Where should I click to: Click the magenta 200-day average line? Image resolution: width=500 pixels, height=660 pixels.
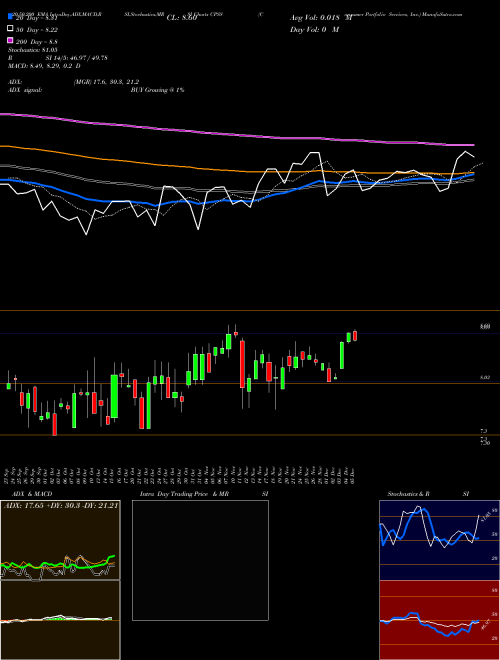point(237,134)
